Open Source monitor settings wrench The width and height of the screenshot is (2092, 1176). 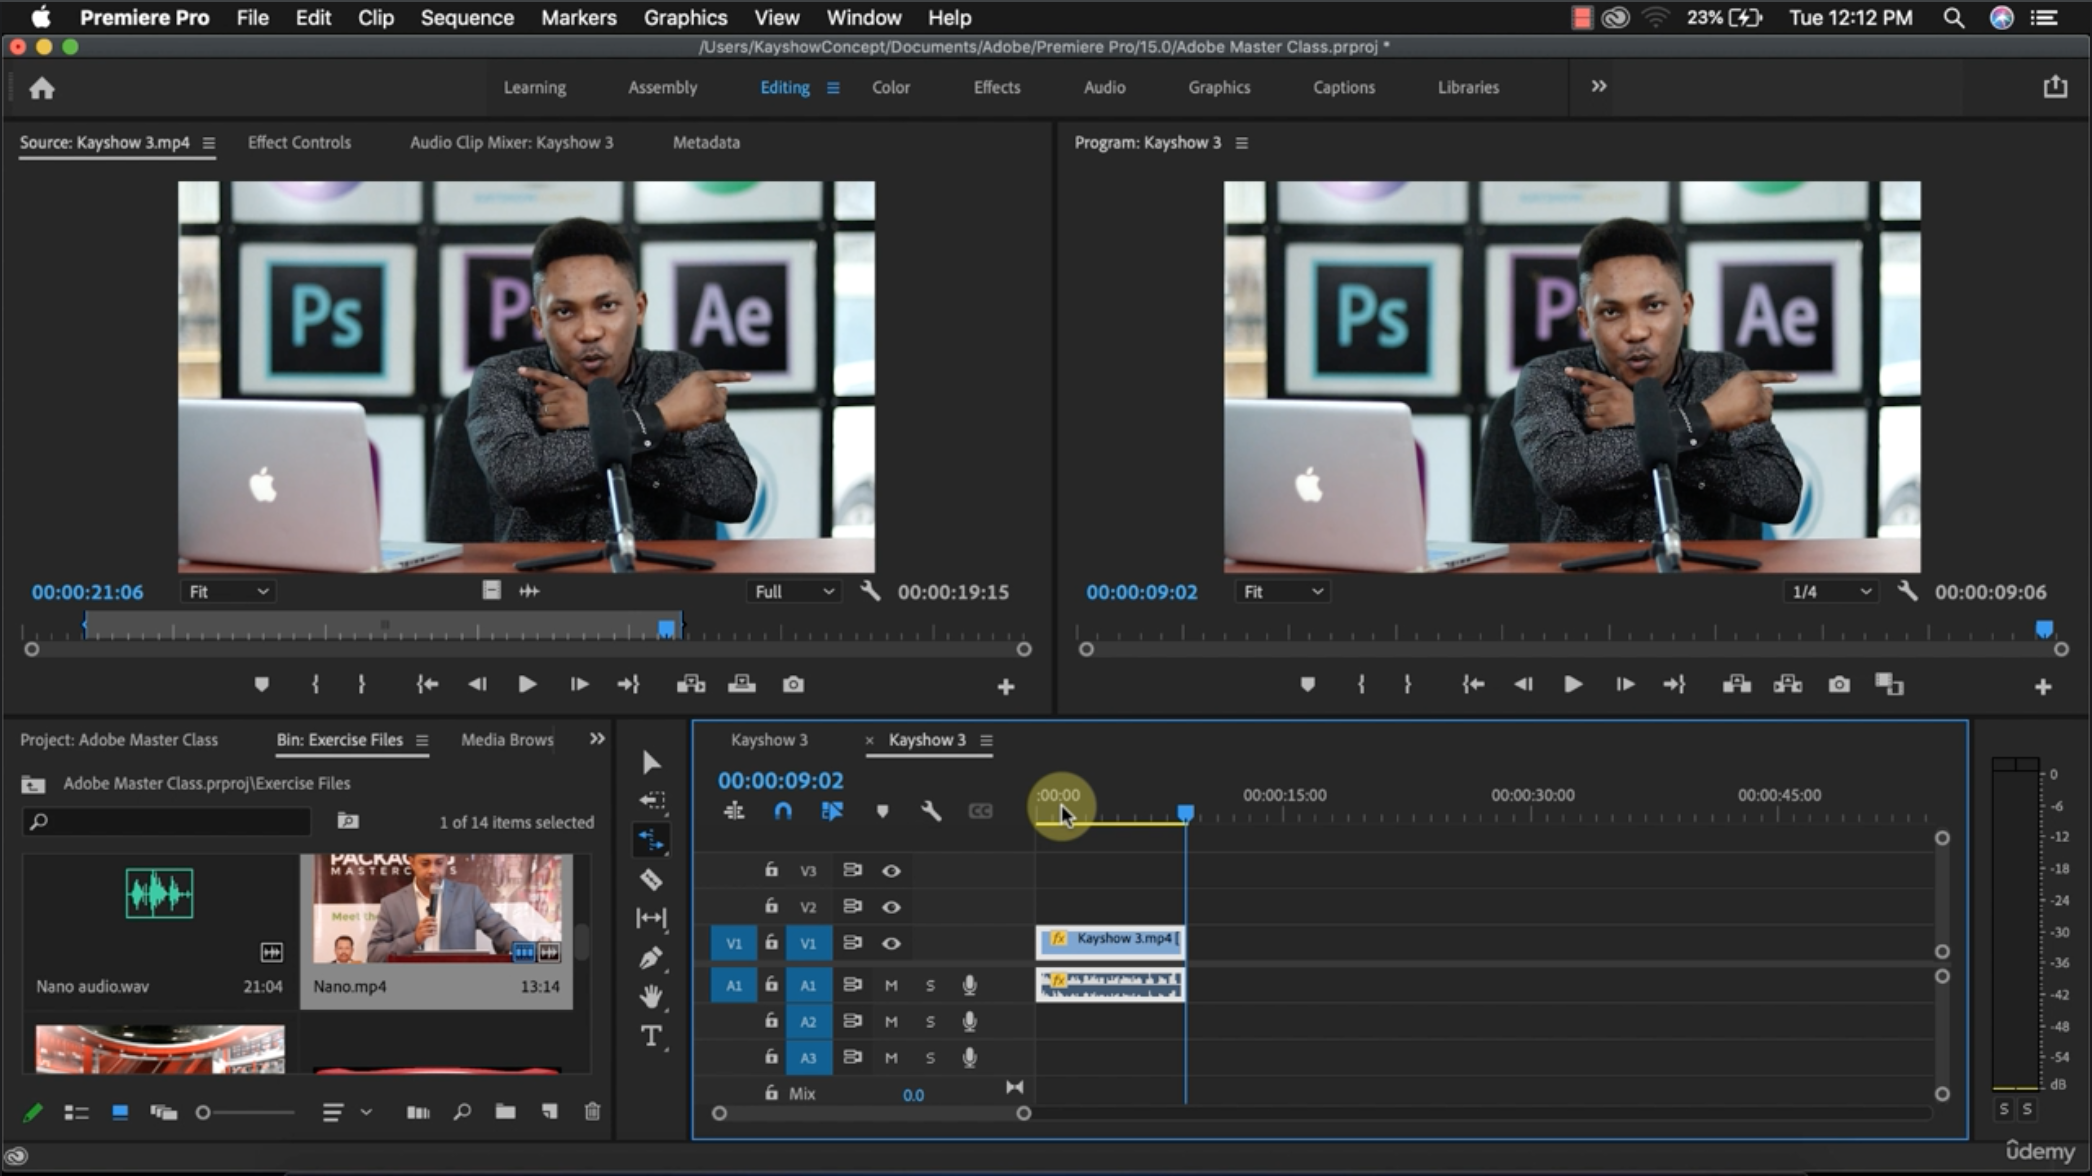point(870,591)
